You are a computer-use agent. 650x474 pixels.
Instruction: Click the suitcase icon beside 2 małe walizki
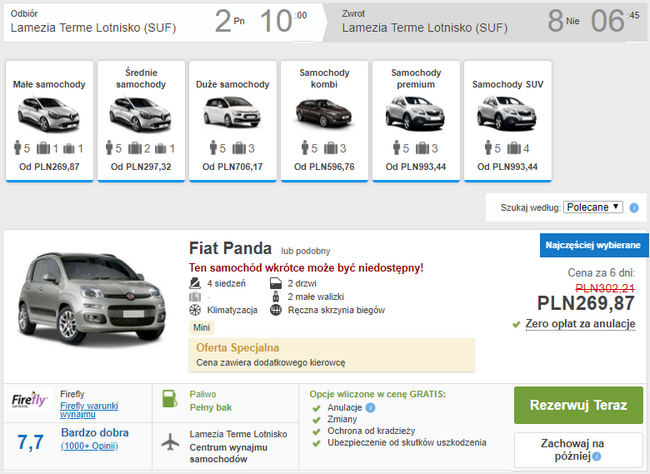pos(276,297)
